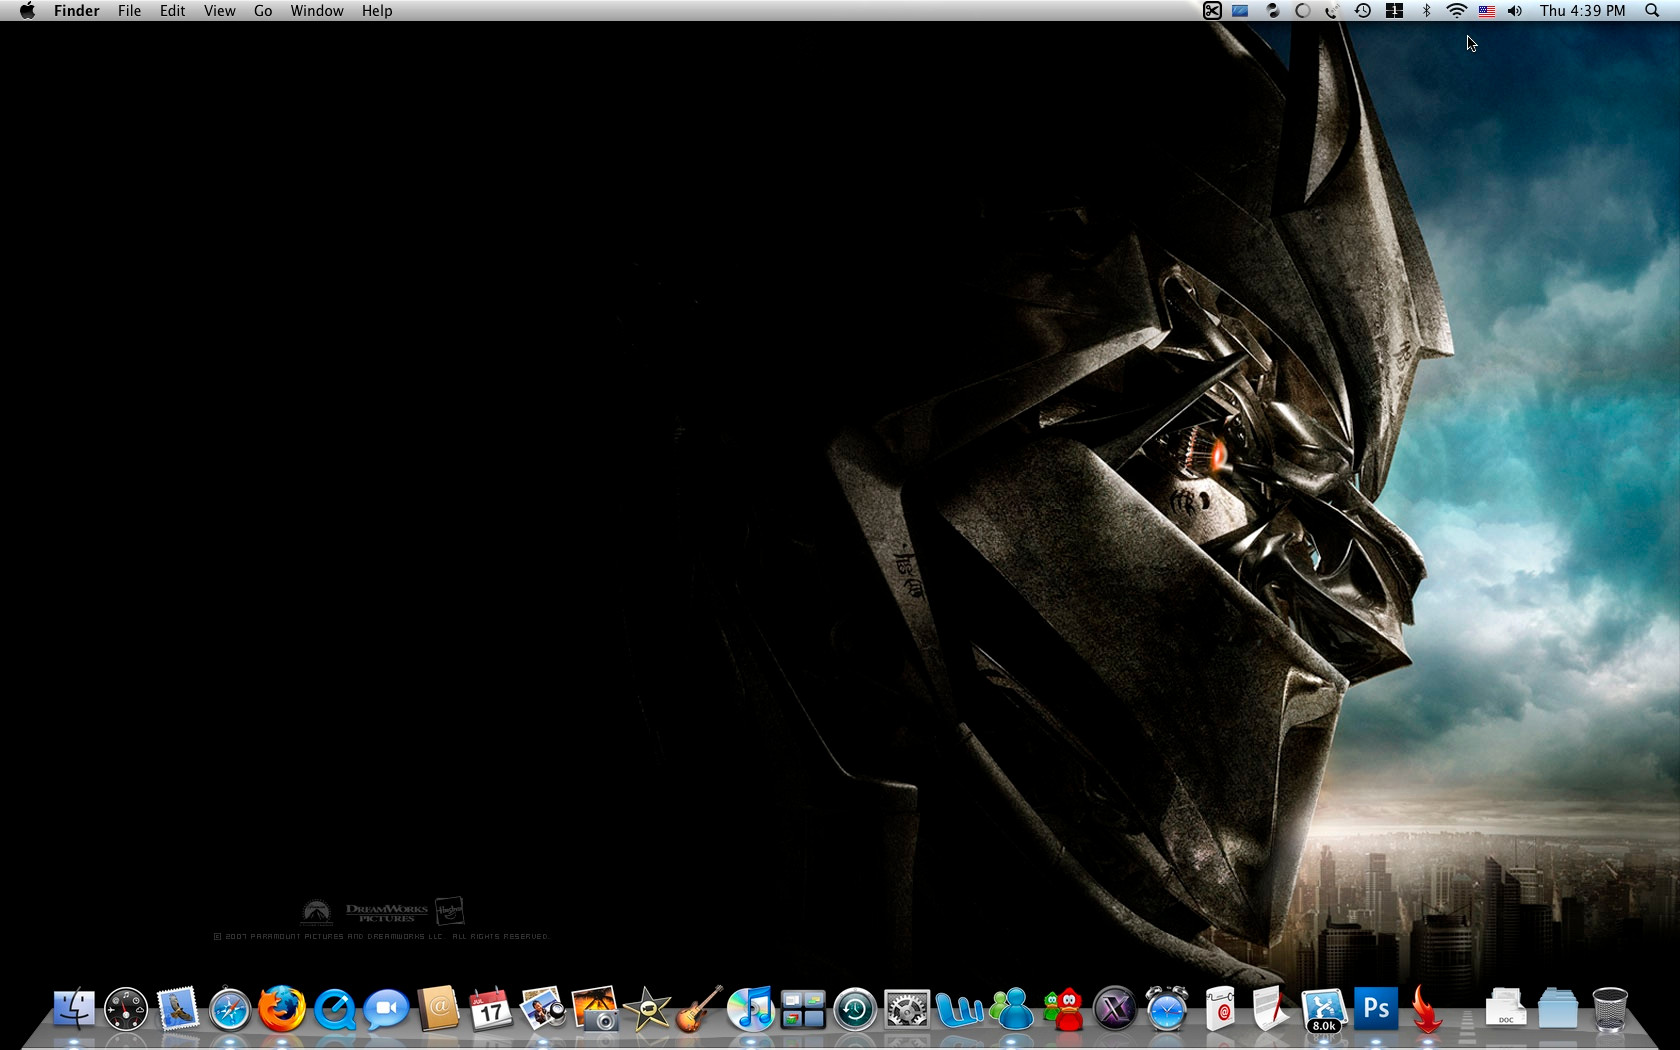Click the phone modem status icon

click(x=1332, y=11)
